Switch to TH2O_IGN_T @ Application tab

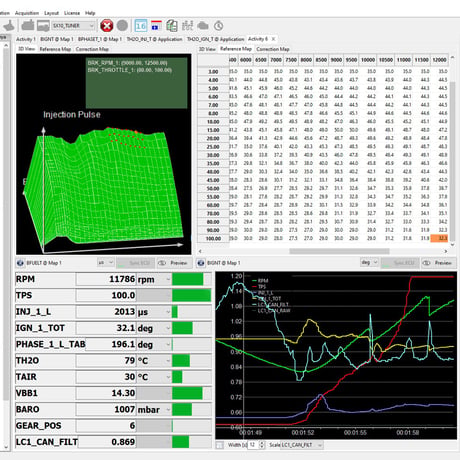coord(215,39)
